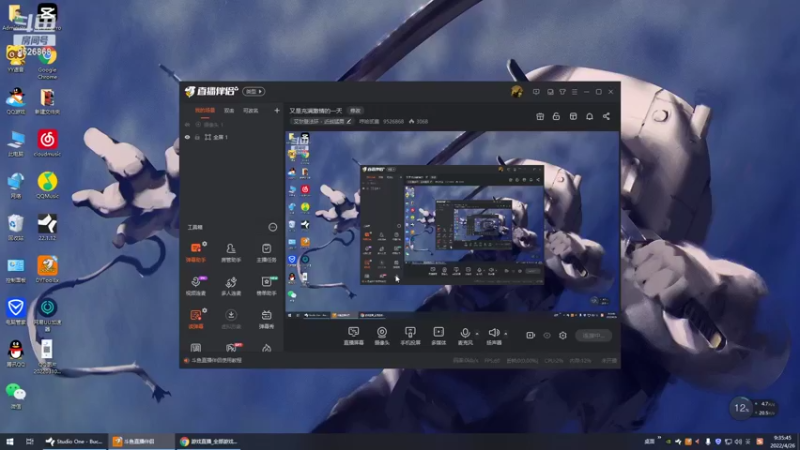Collapse the 工具箱 toolbox panel
The image size is (800, 450).
pos(272,227)
